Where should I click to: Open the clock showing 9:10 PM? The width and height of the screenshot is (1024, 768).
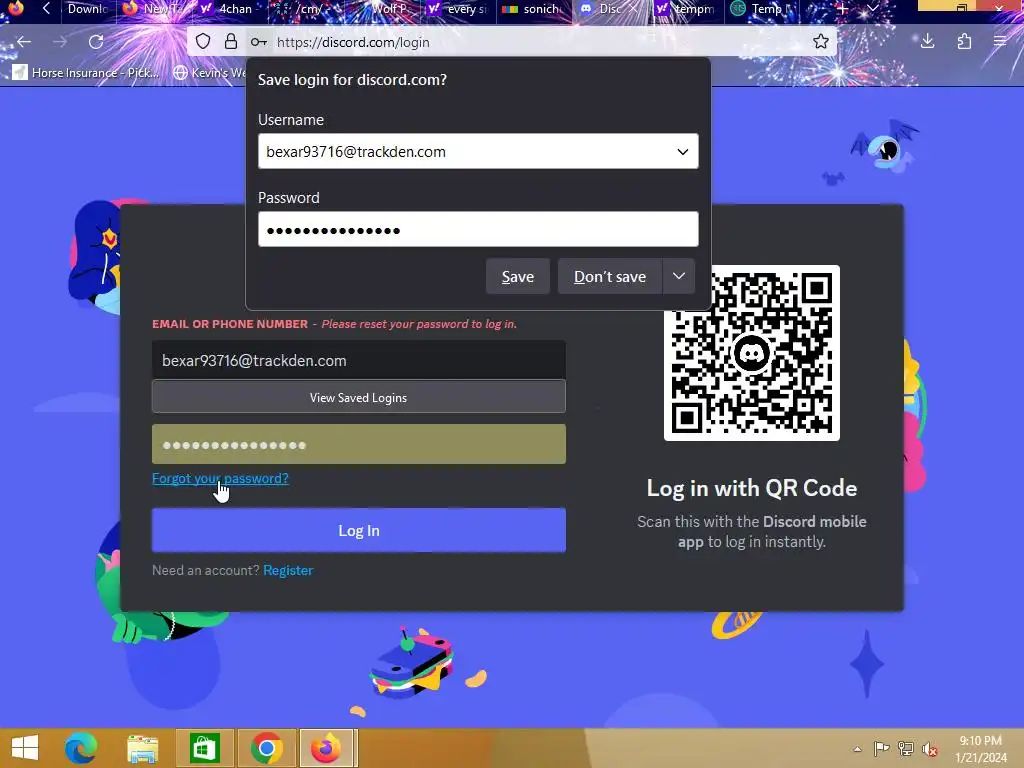coord(980,749)
